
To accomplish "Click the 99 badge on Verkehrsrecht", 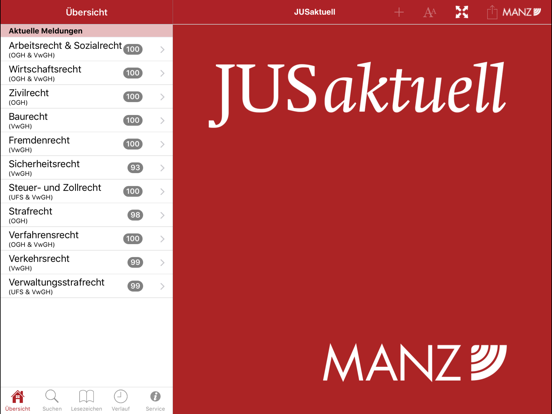I will (x=135, y=262).
